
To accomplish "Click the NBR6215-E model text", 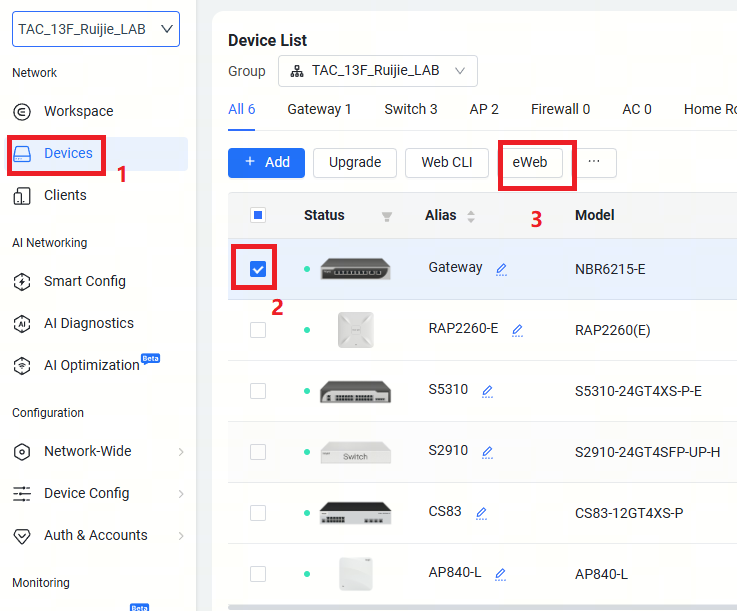I will pyautogui.click(x=610, y=269).
